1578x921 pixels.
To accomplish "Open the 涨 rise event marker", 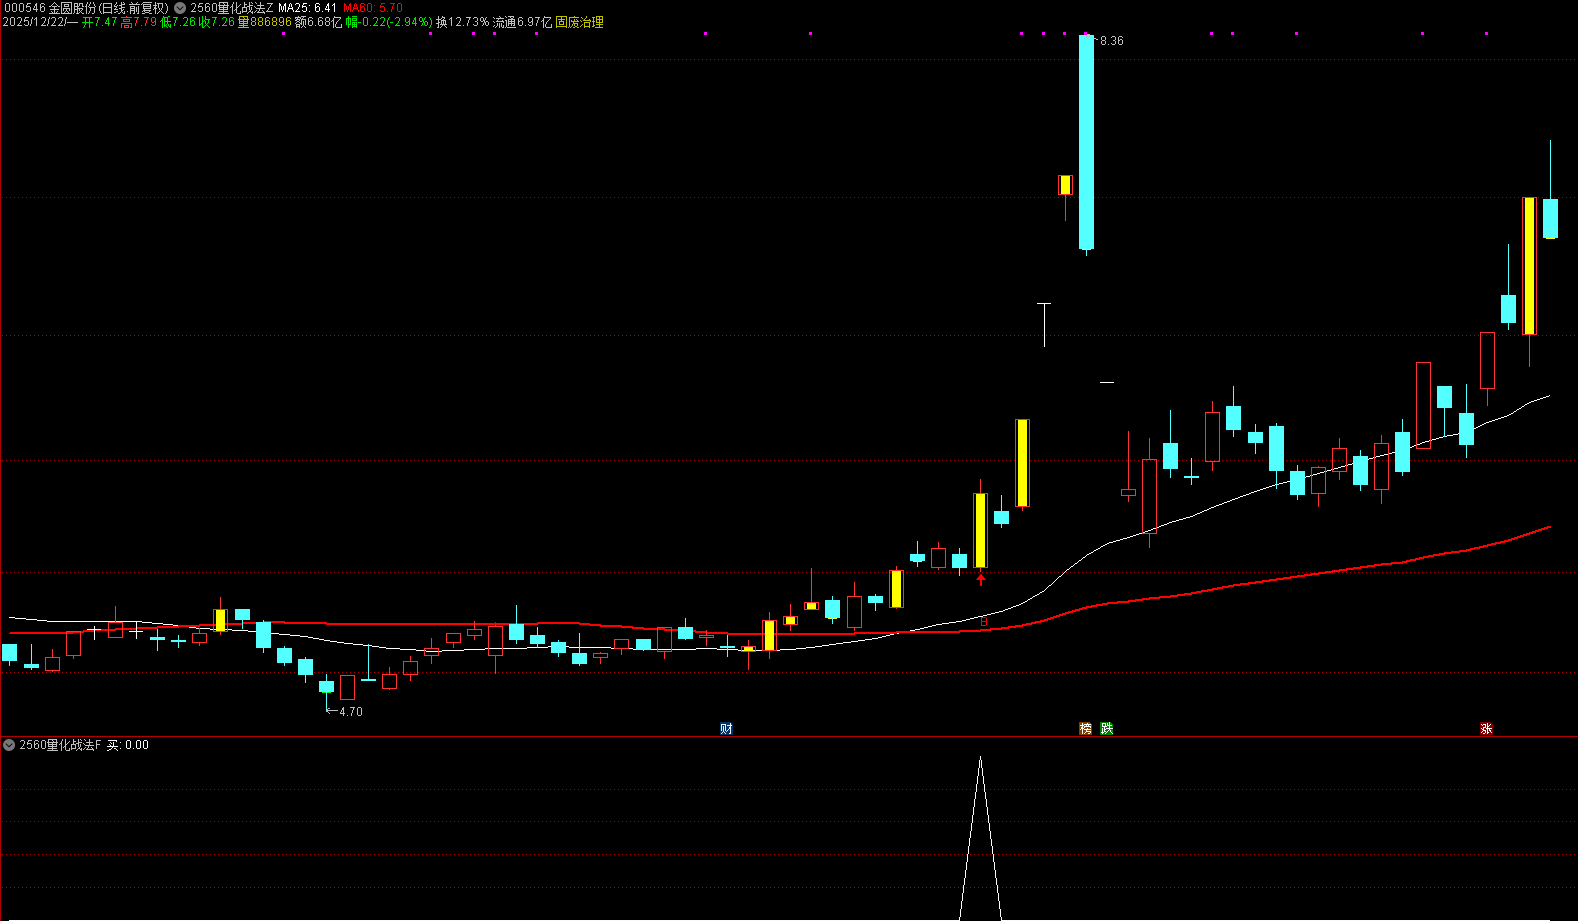I will tap(1486, 729).
